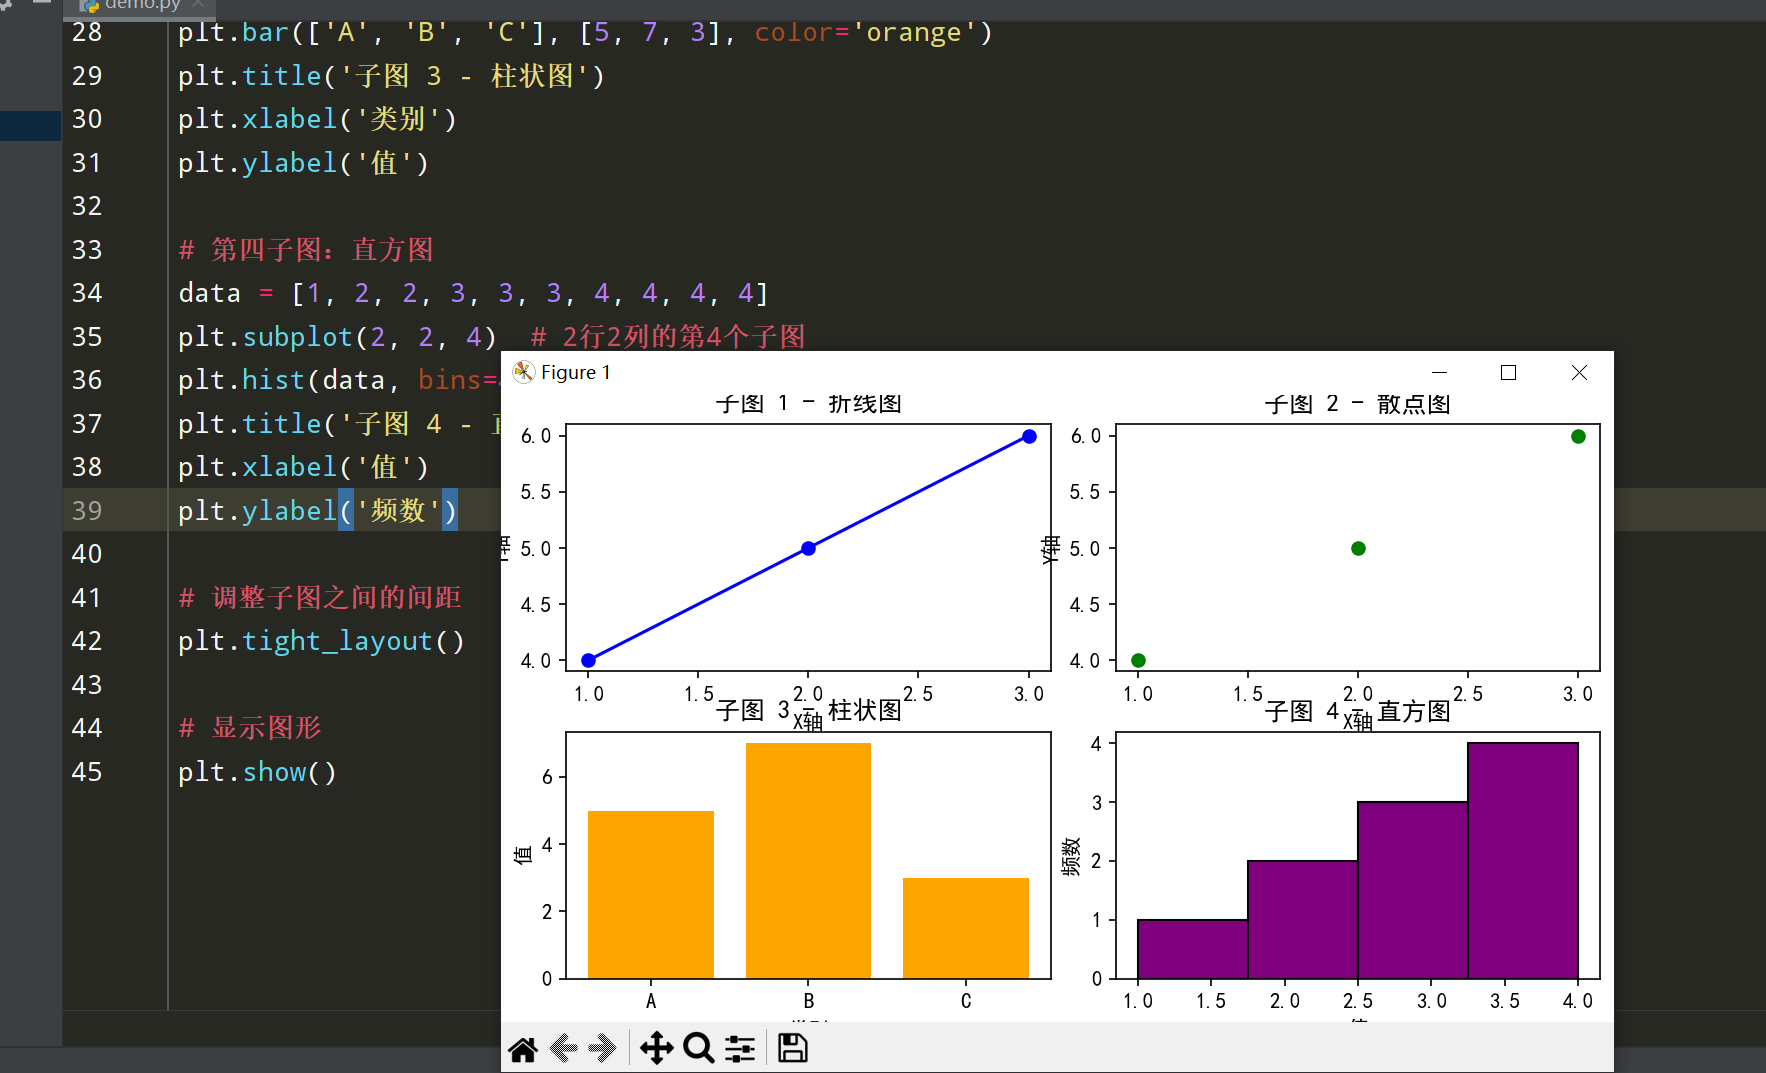Activate the Pan axes tool

pos(656,1048)
